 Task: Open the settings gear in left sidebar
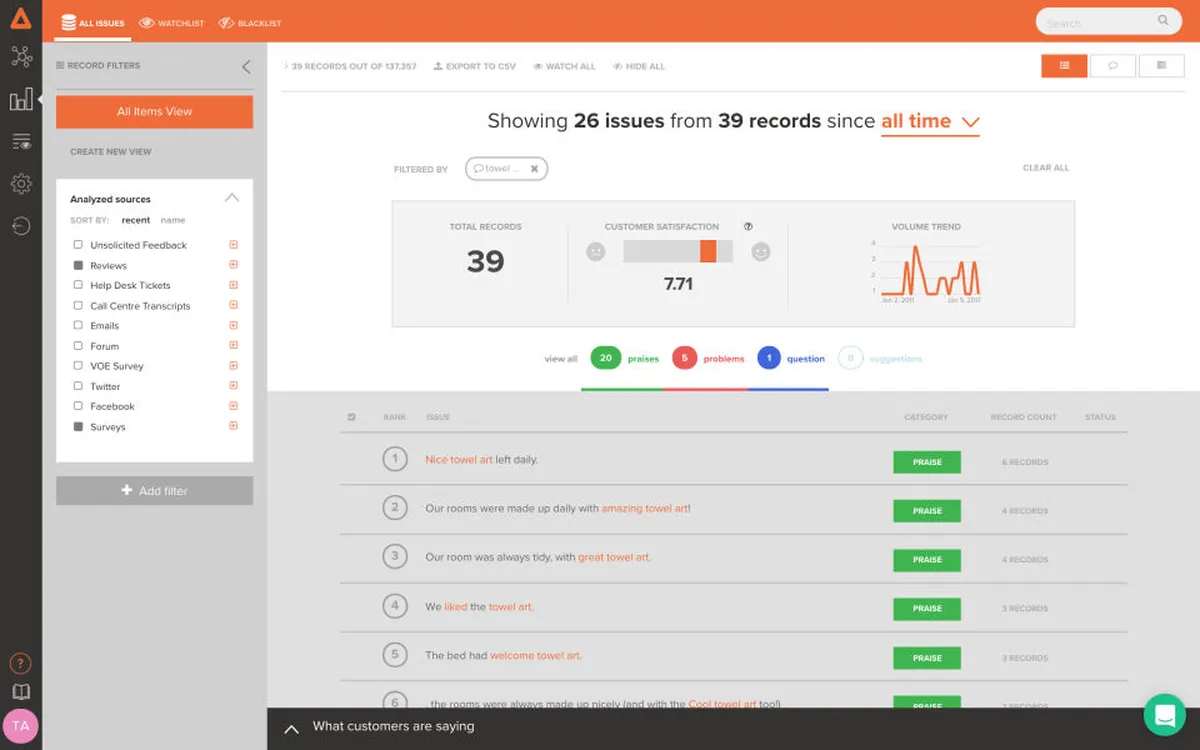[x=21, y=184]
